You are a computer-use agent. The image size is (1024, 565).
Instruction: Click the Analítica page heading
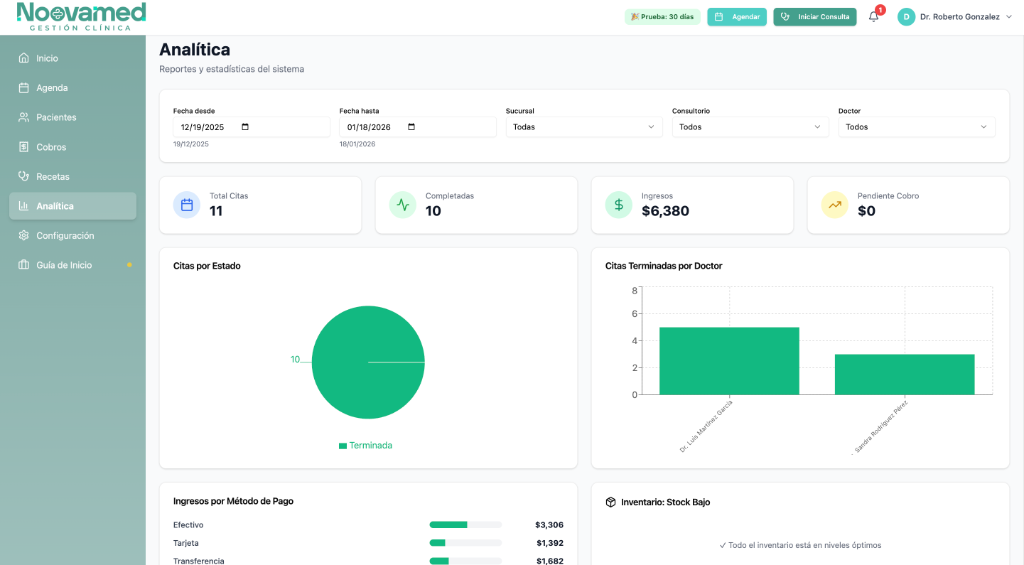[x=195, y=50]
